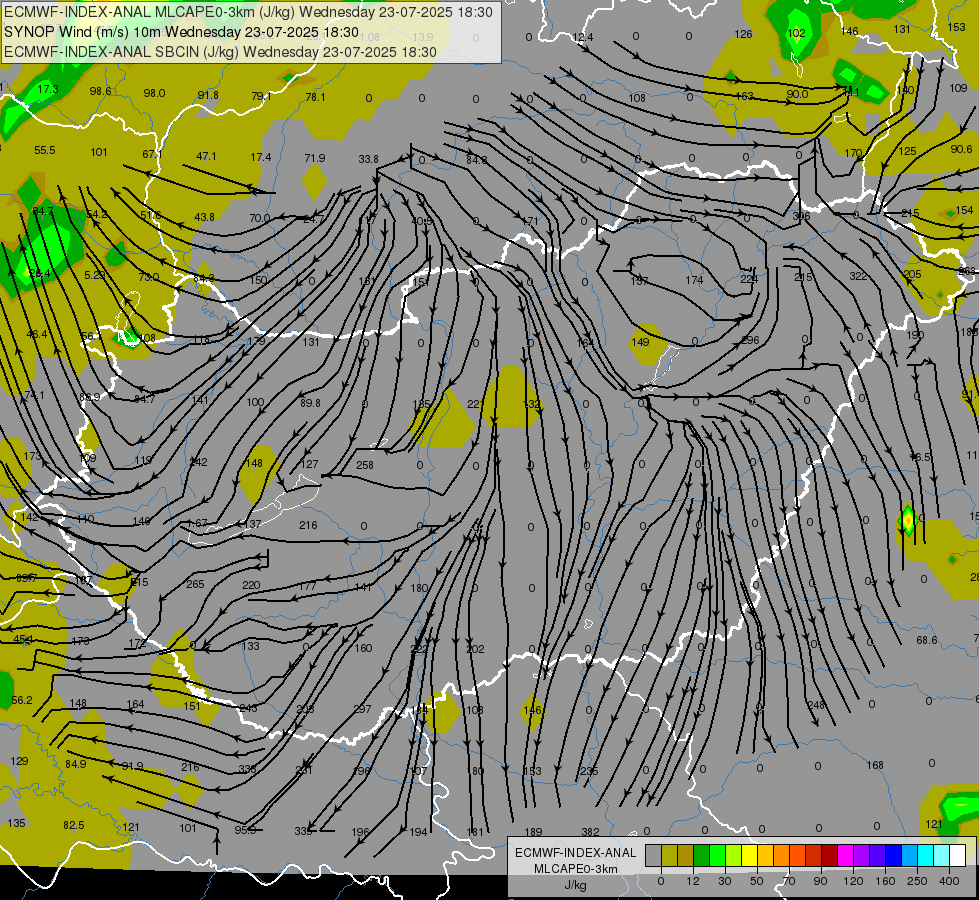Click the white swatch at the legend end
Viewport: 979px width, 900px height.
pos(957,856)
